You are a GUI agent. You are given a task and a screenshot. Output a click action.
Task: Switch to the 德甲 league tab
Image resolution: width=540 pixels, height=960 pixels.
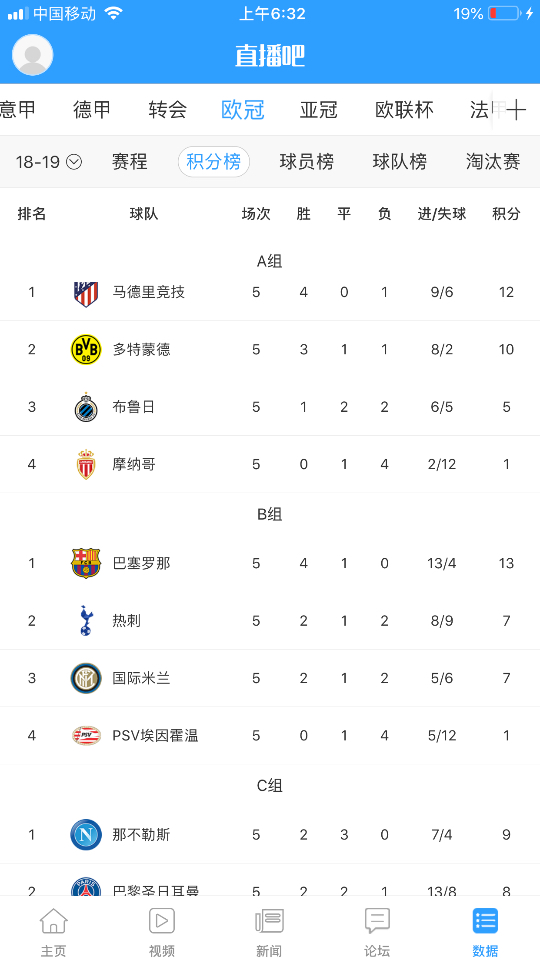[92, 110]
